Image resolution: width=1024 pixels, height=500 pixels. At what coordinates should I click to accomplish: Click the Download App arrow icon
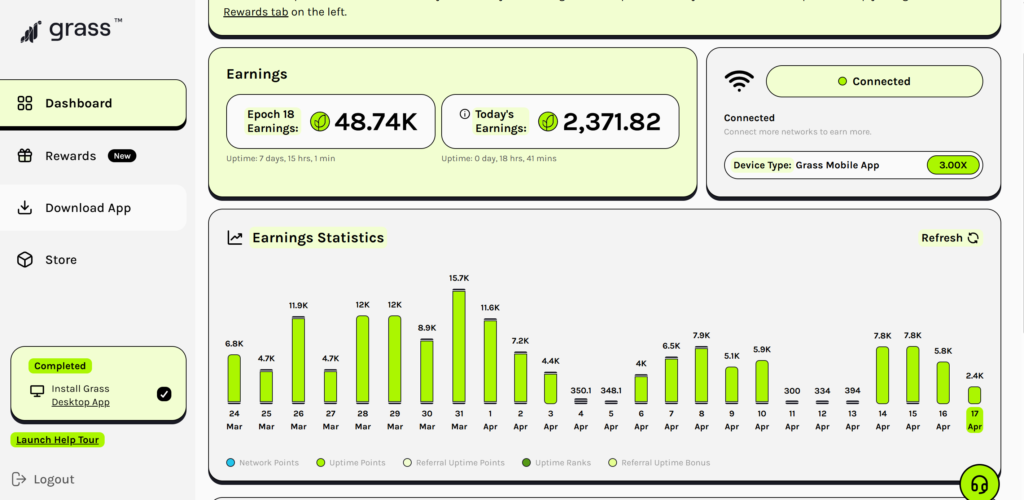25,208
